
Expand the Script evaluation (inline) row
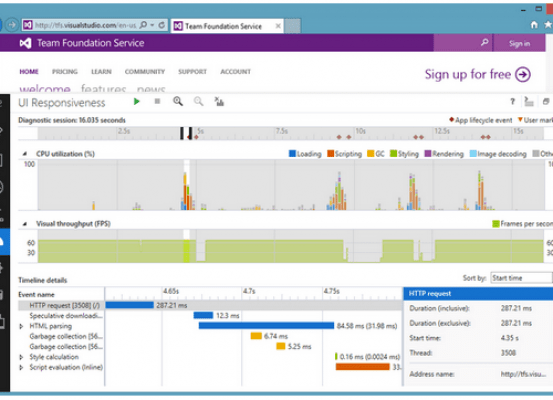21,367
